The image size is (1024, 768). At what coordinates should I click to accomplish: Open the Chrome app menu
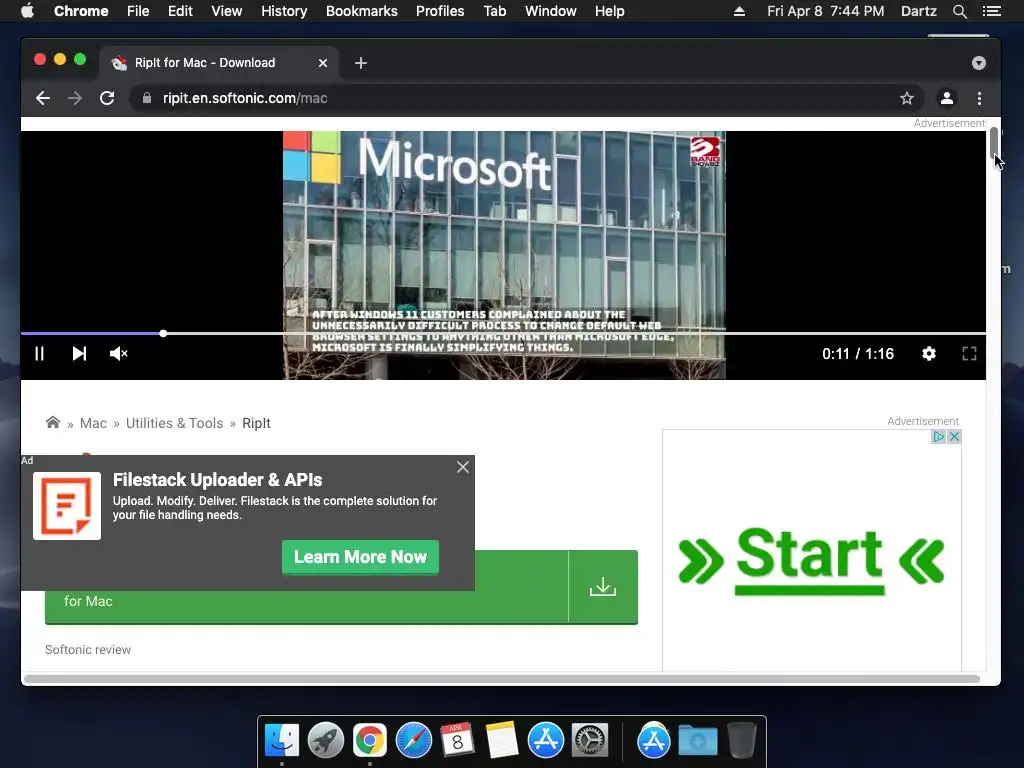point(81,11)
